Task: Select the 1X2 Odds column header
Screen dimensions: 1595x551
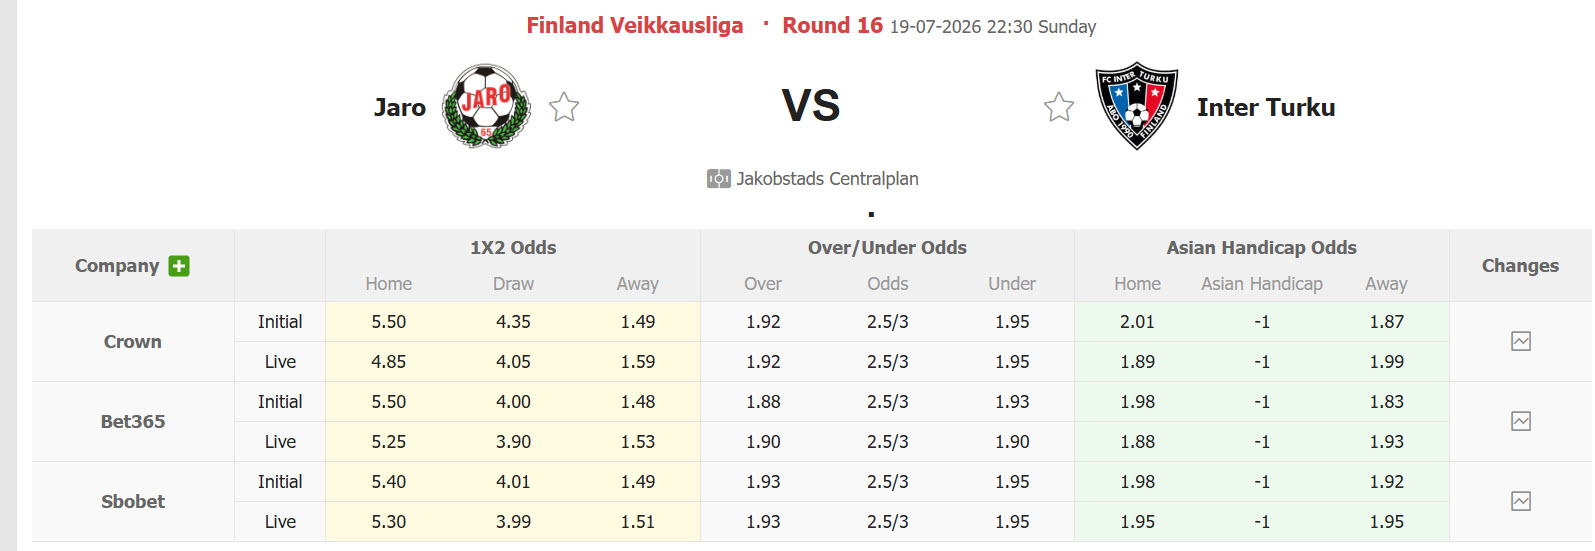Action: [x=513, y=248]
